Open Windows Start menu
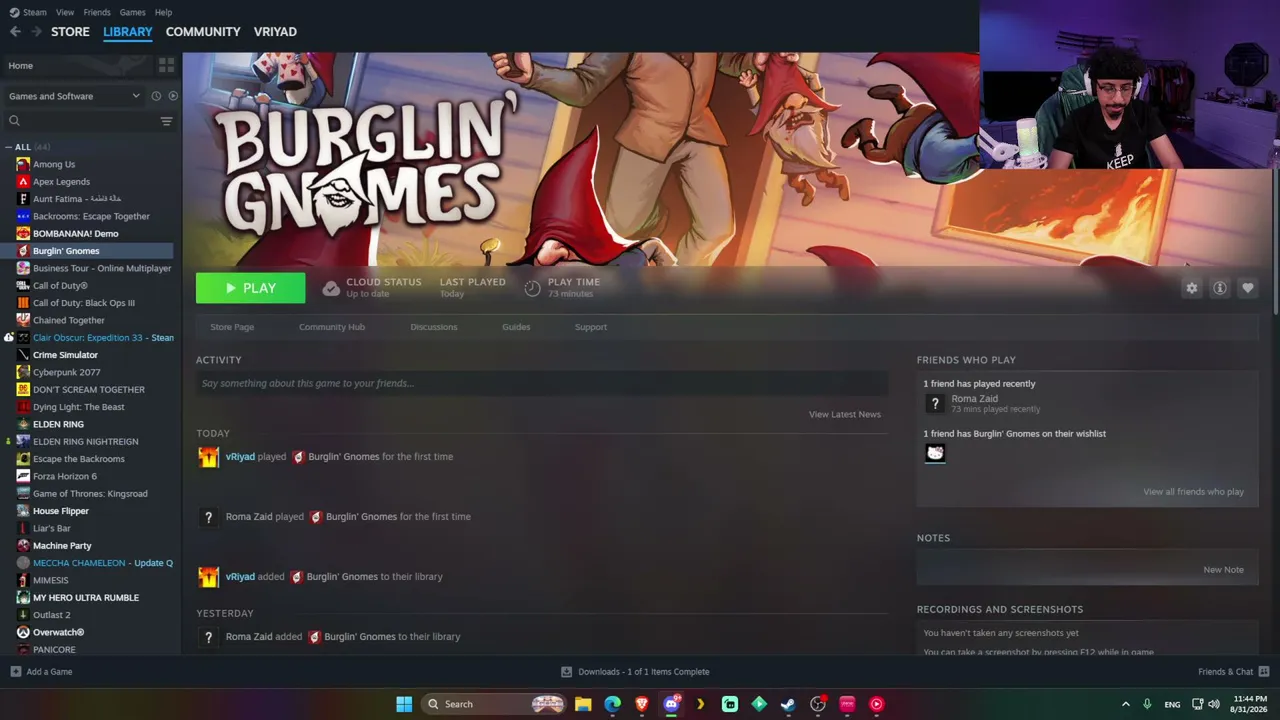Screen dimensions: 1280x720 (x=404, y=704)
